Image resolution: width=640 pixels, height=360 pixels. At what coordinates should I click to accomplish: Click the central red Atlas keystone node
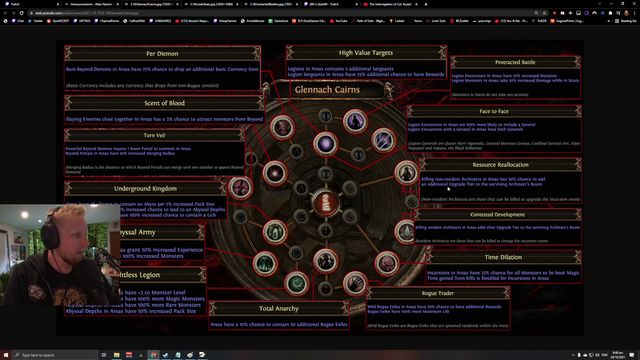[326, 202]
